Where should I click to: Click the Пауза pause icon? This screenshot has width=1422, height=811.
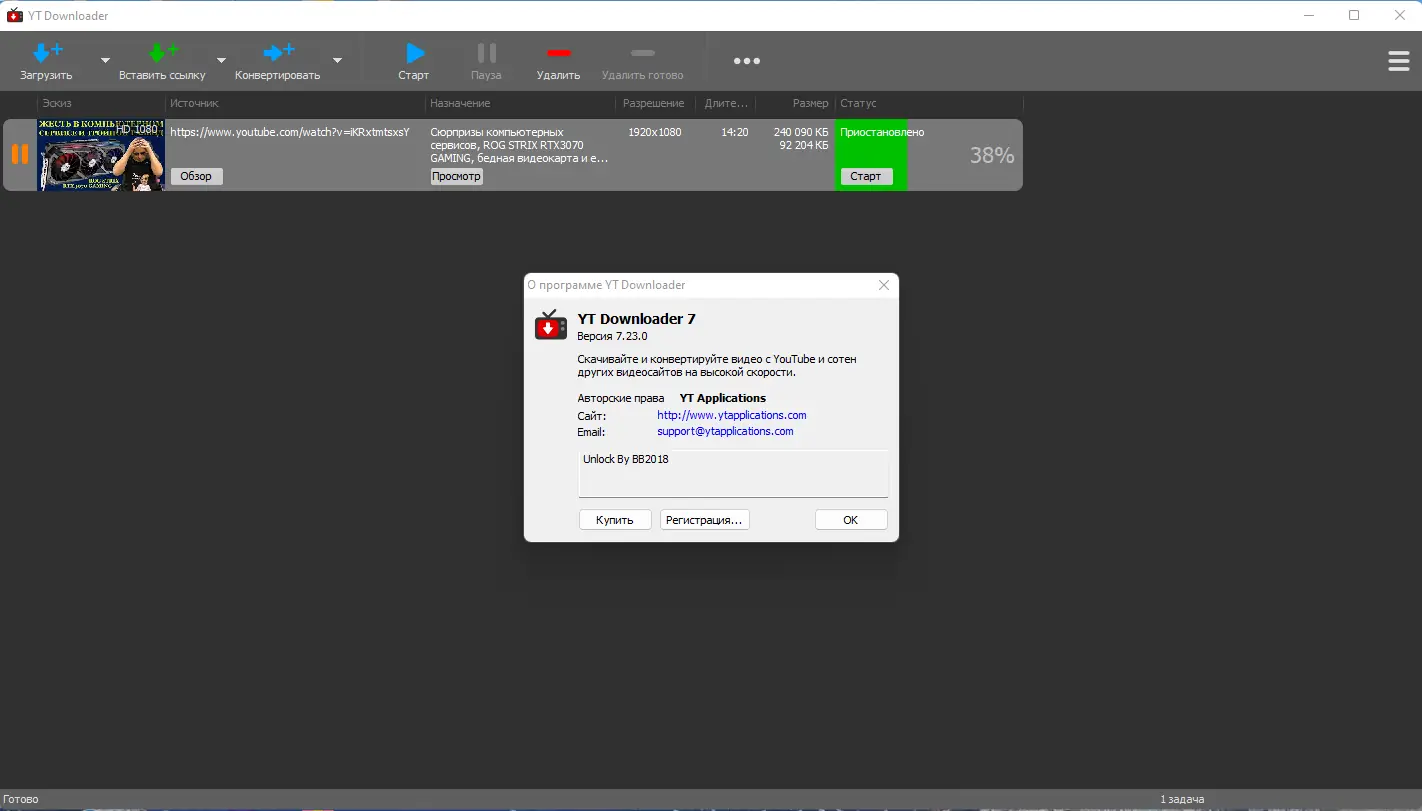point(486,53)
